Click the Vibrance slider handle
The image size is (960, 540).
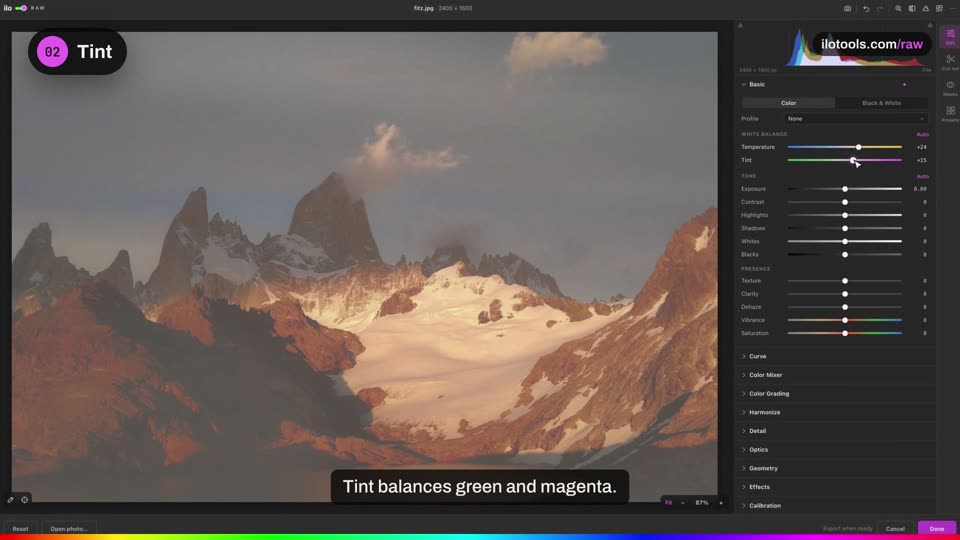[x=845, y=320]
